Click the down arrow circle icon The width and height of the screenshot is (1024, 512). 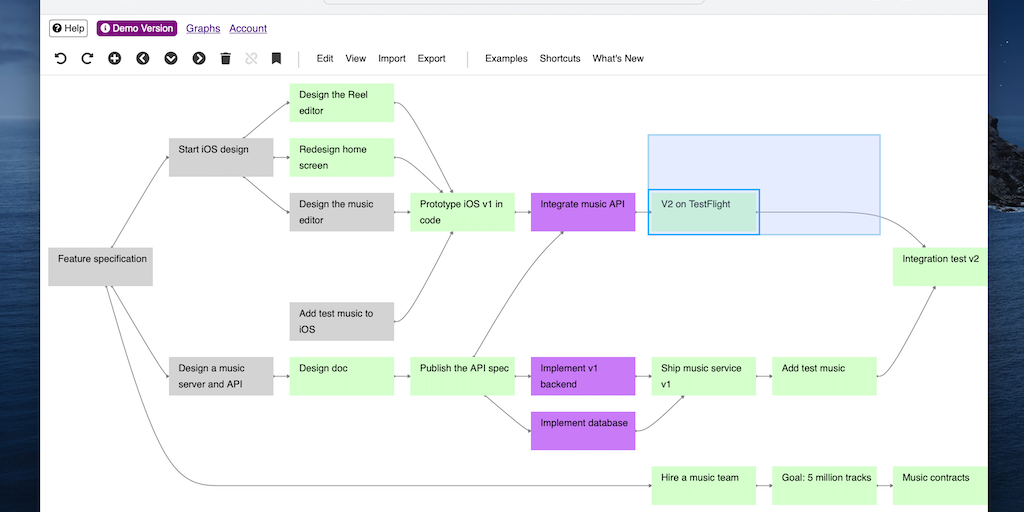[171, 59]
